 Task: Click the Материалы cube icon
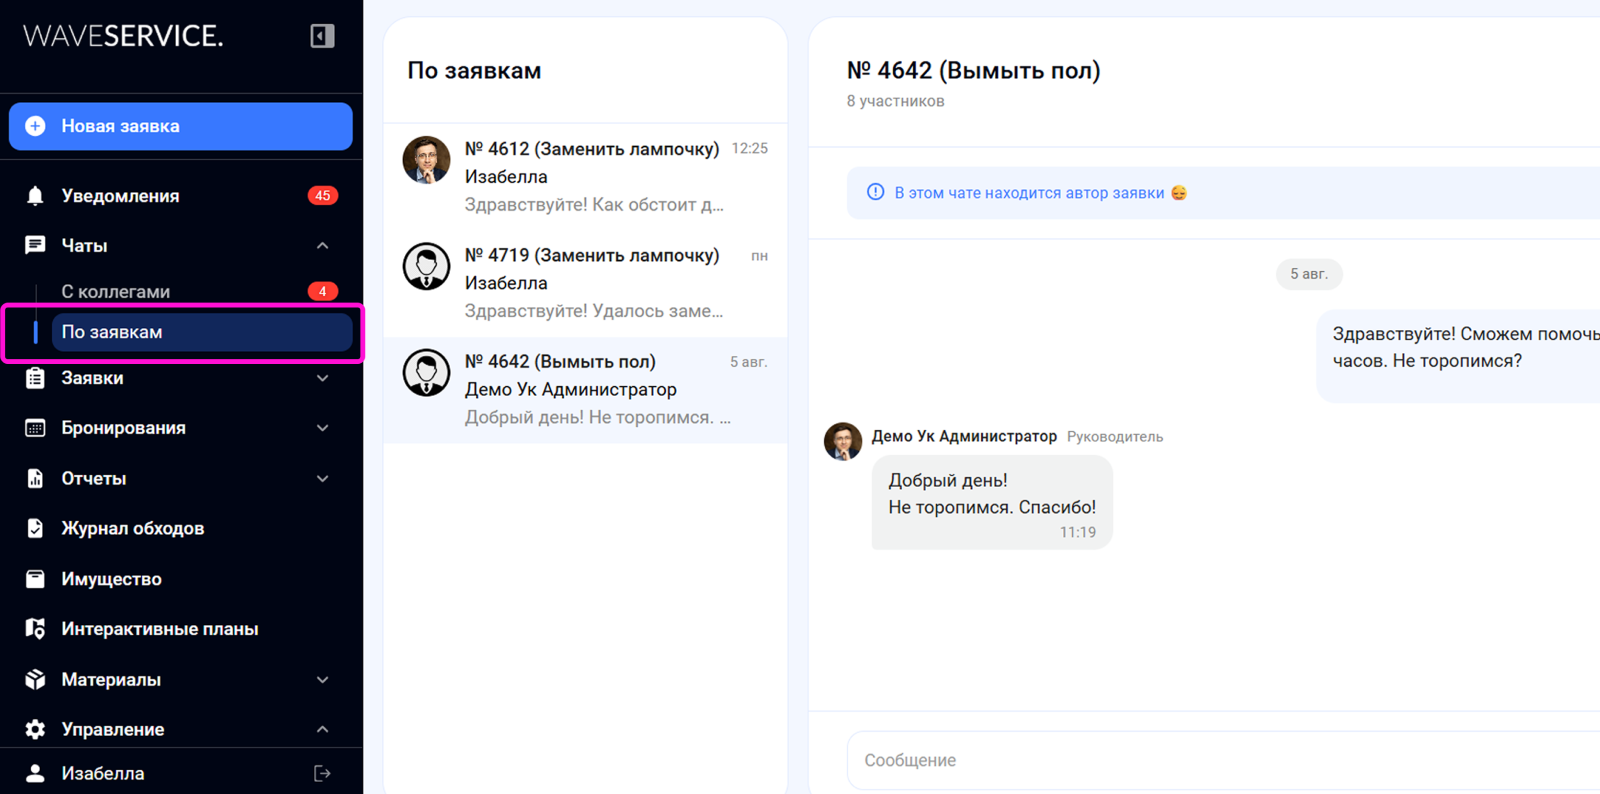pyautogui.click(x=35, y=679)
